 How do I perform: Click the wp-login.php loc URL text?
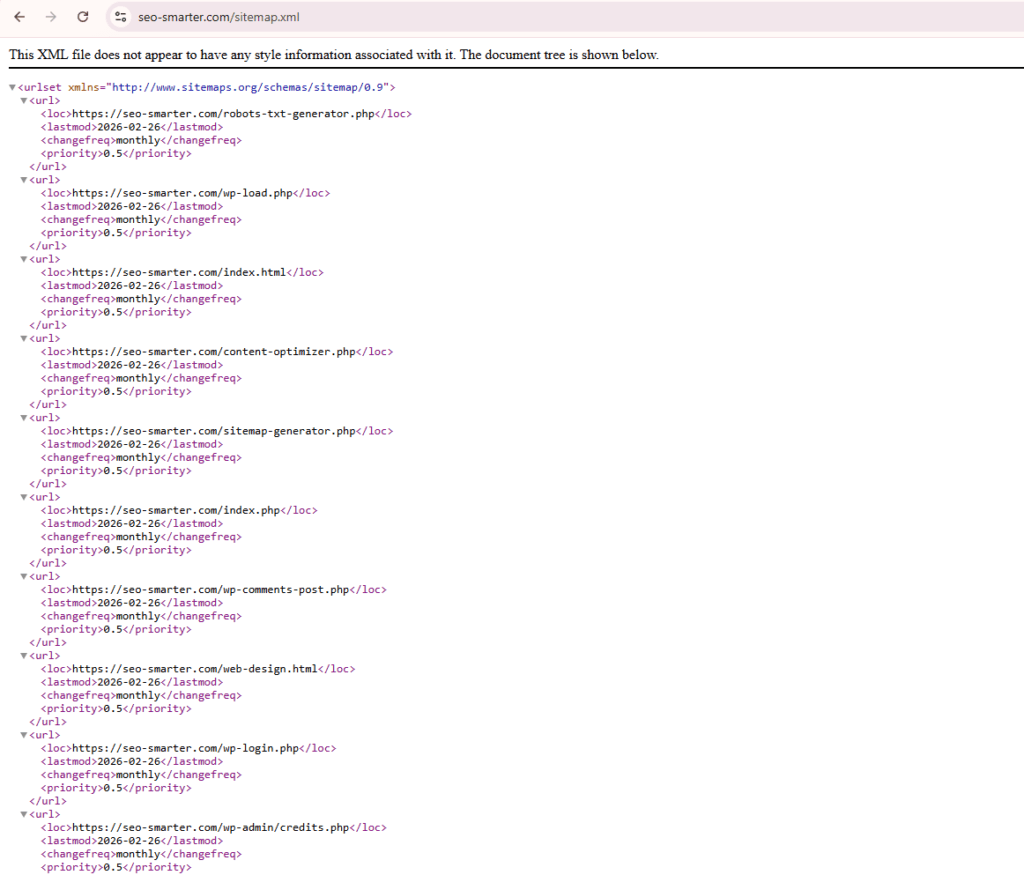[185, 748]
